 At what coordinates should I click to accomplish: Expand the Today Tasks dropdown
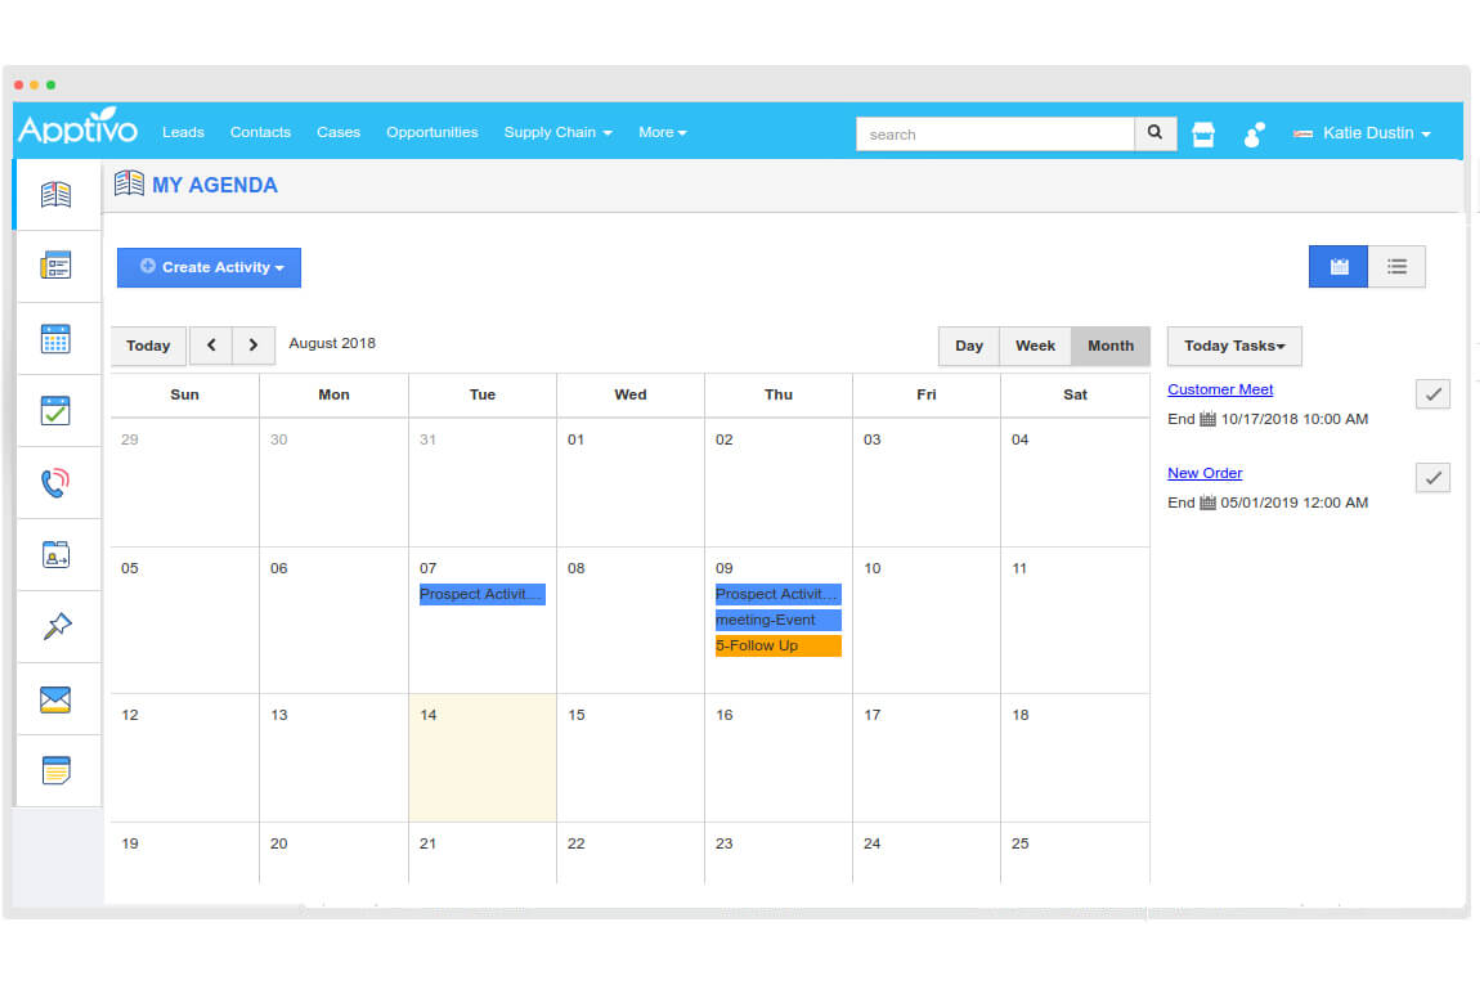(x=1233, y=345)
